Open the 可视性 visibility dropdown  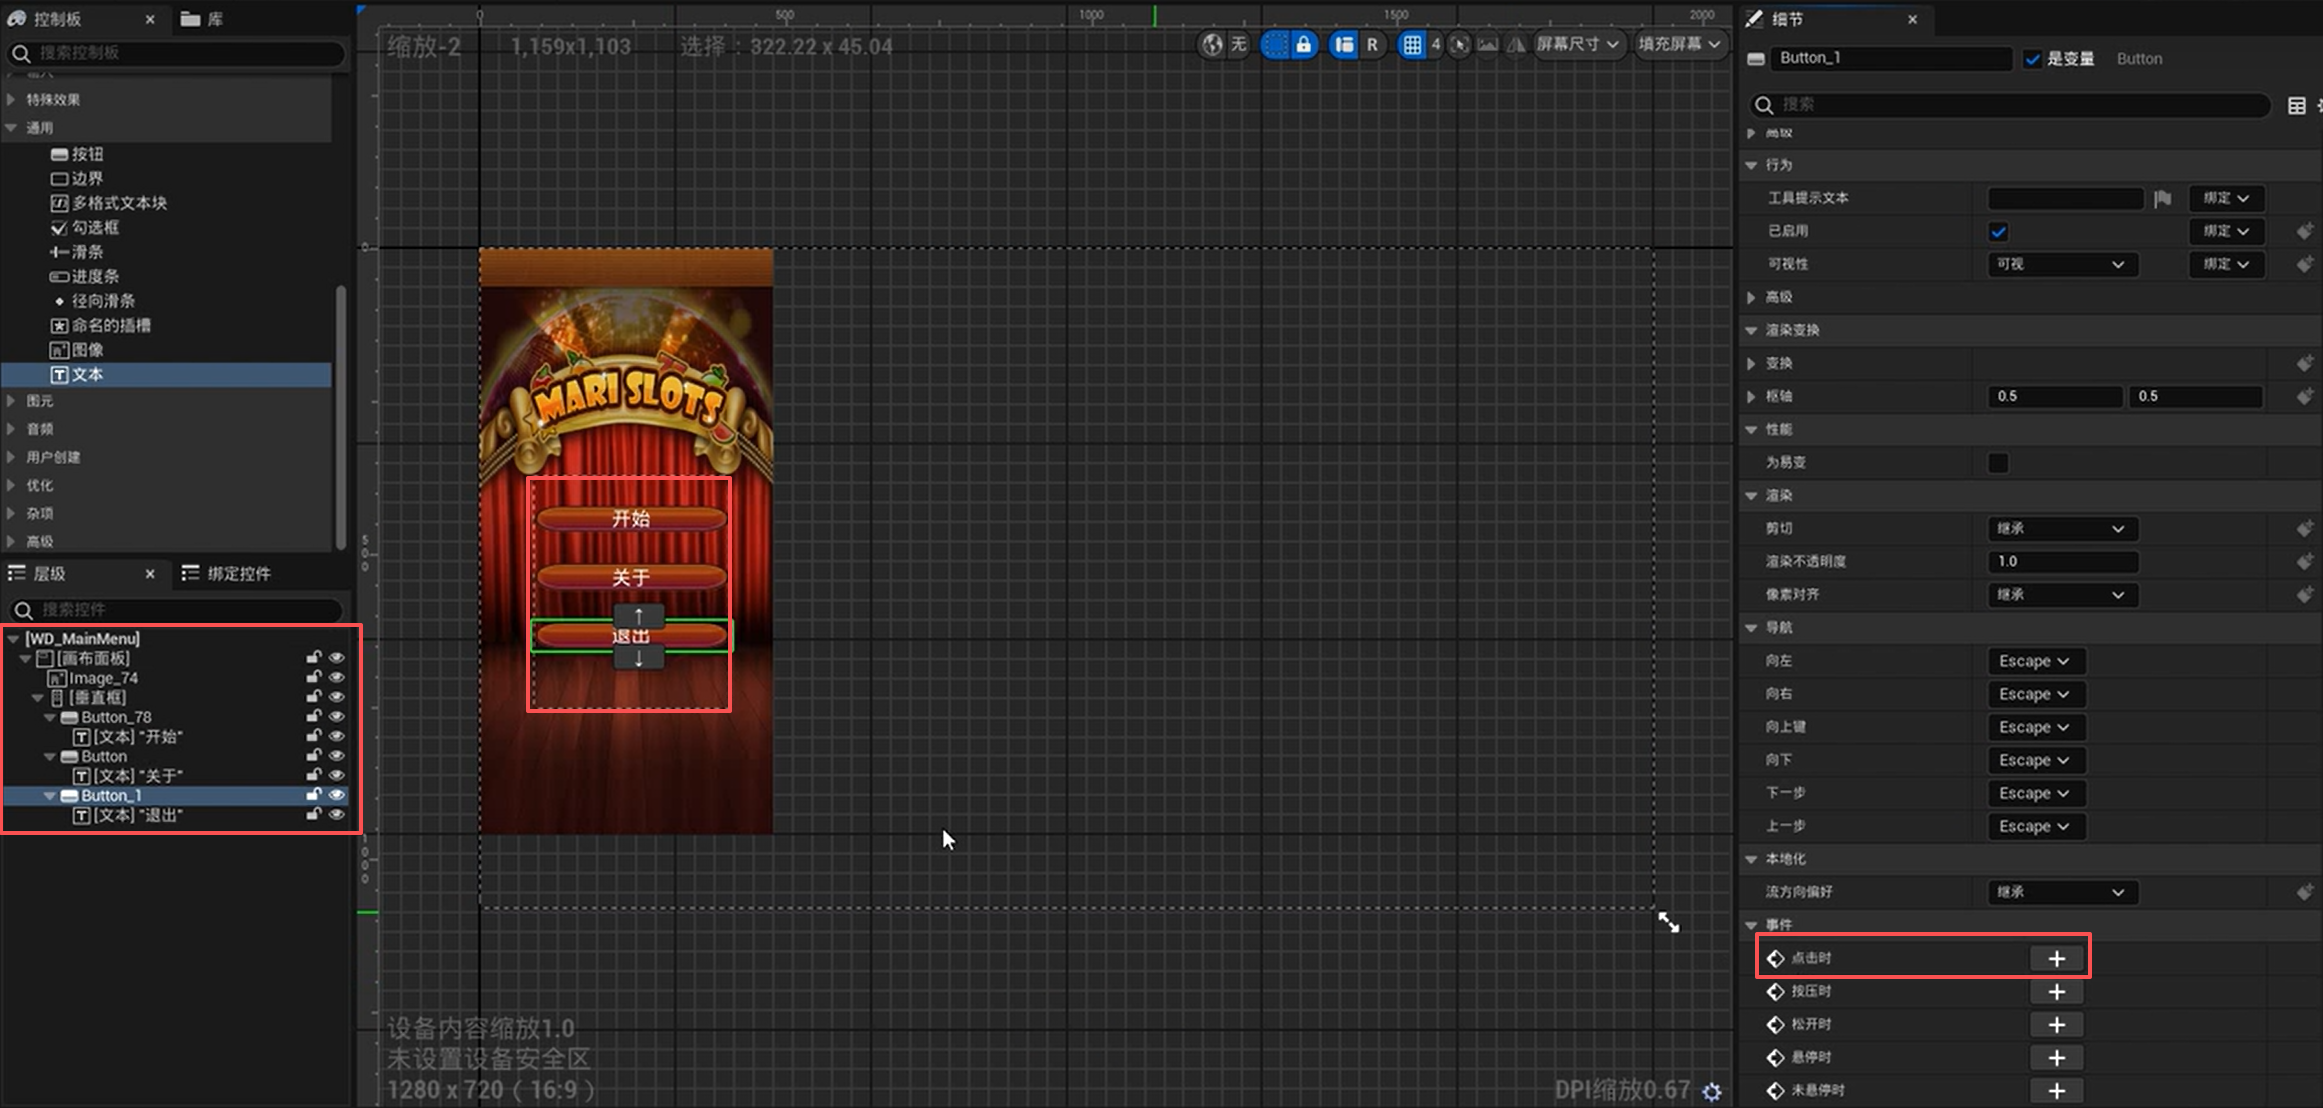click(2061, 264)
